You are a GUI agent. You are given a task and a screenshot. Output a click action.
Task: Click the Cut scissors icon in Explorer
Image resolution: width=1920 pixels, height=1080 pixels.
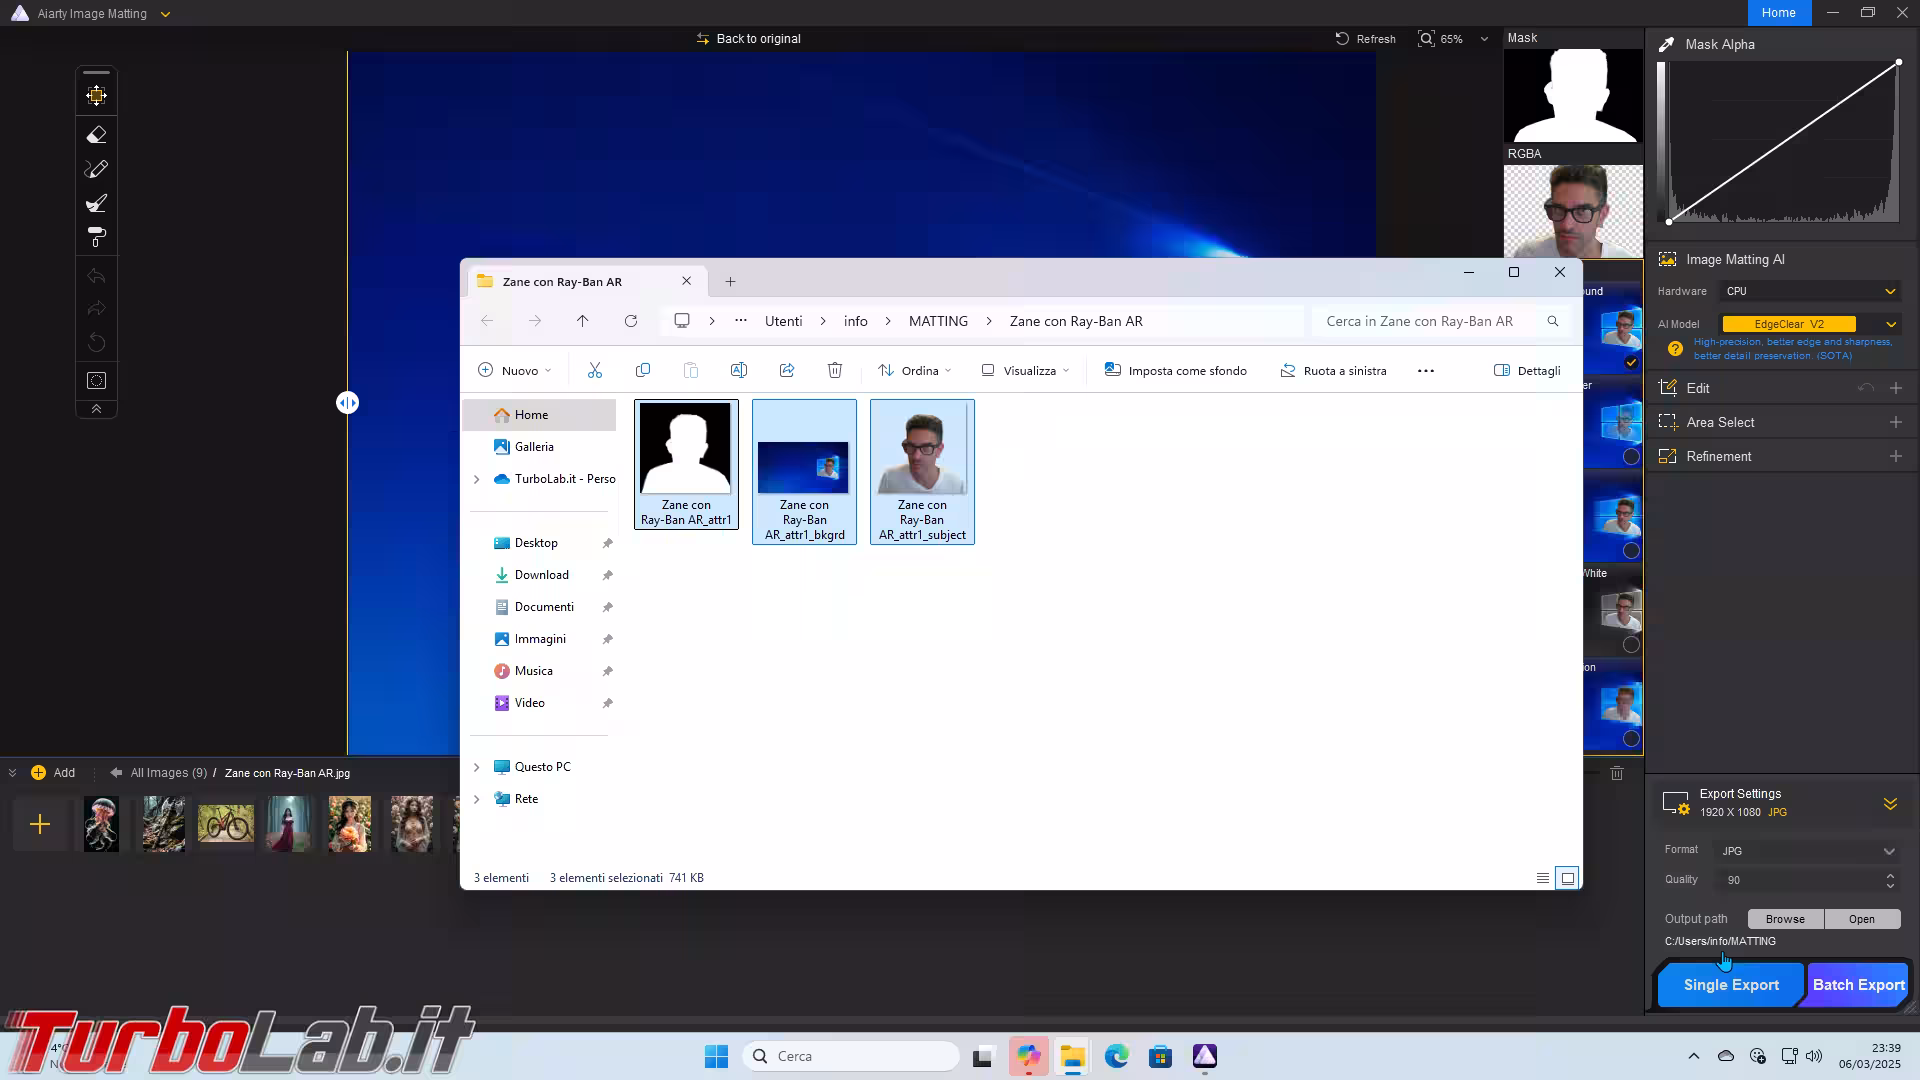click(595, 370)
